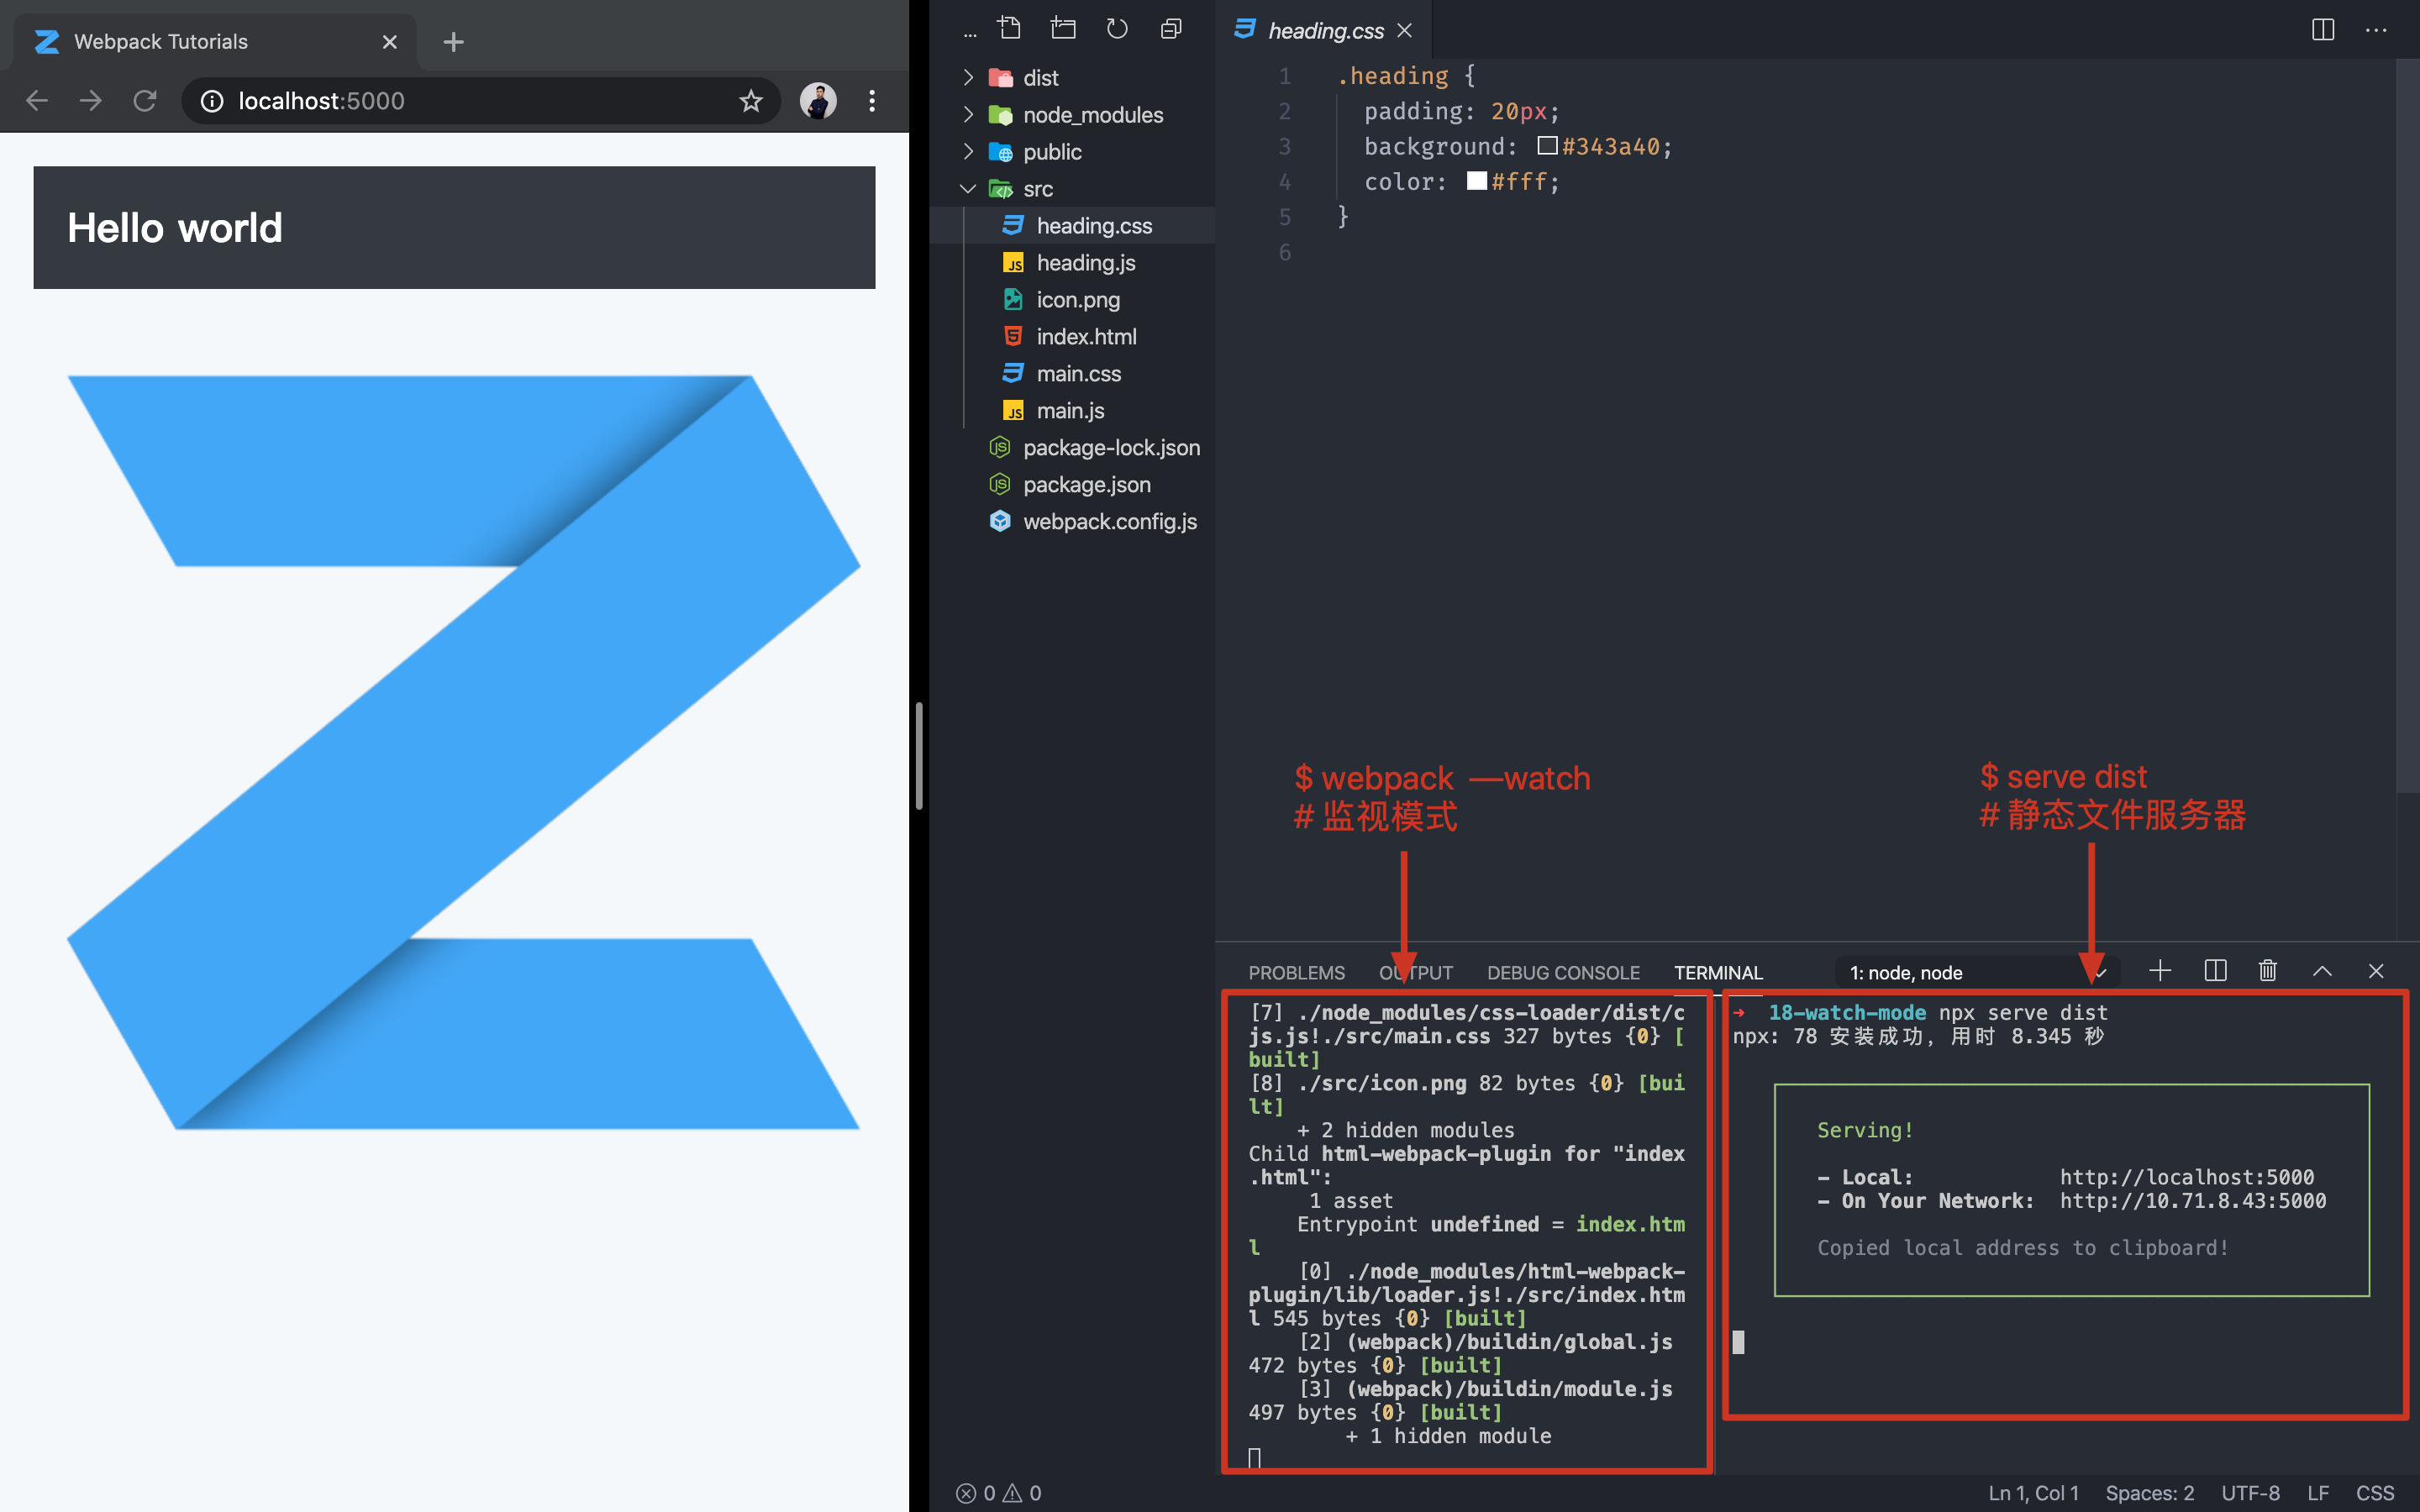Bookmark this page with the star icon
The width and height of the screenshot is (2420, 1512).
click(751, 101)
